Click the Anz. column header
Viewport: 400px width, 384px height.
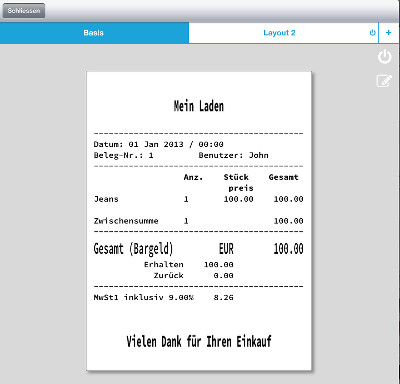click(x=193, y=177)
